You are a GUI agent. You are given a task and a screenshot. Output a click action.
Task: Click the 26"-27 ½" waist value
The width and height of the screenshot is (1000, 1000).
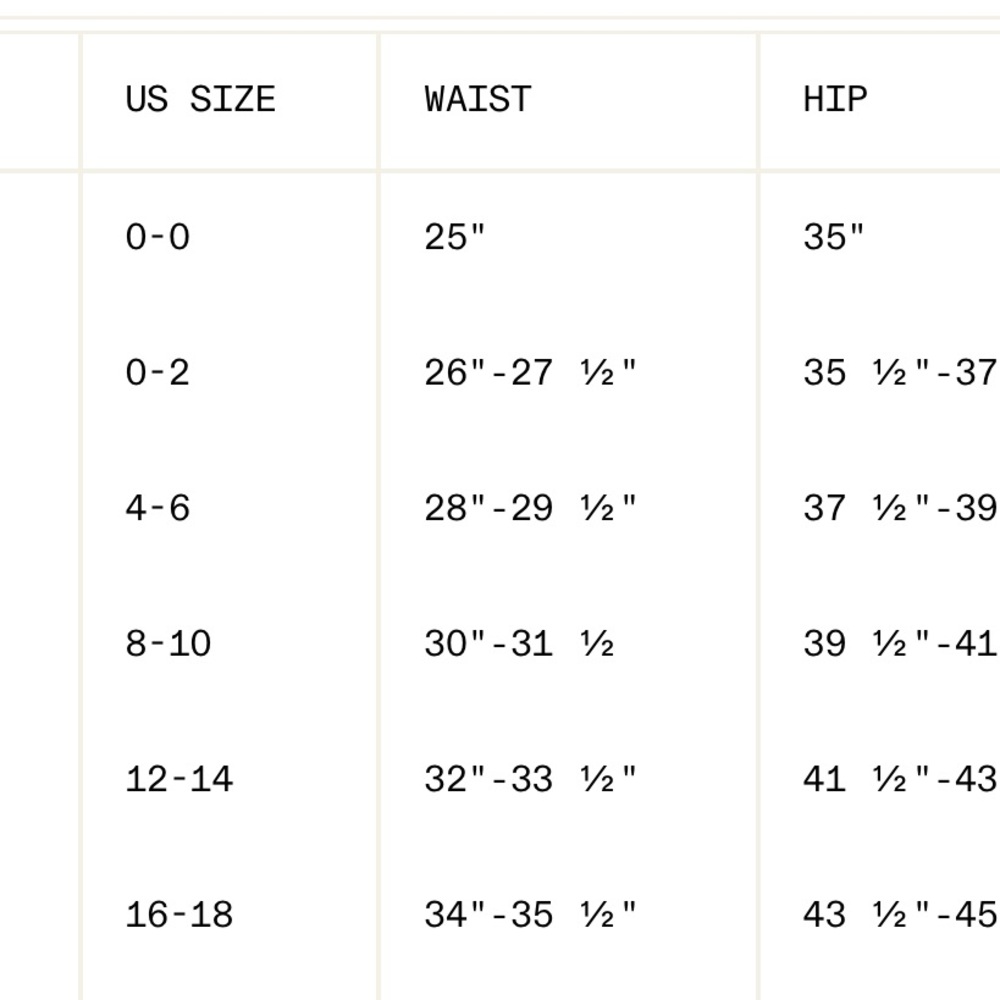(531, 373)
